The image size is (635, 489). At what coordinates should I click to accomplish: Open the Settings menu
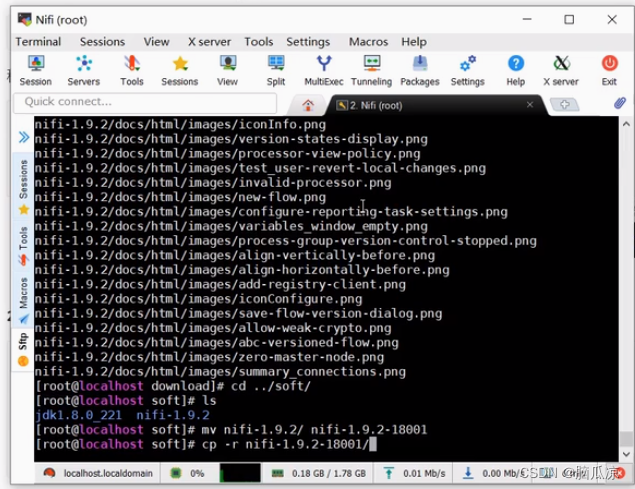click(308, 42)
